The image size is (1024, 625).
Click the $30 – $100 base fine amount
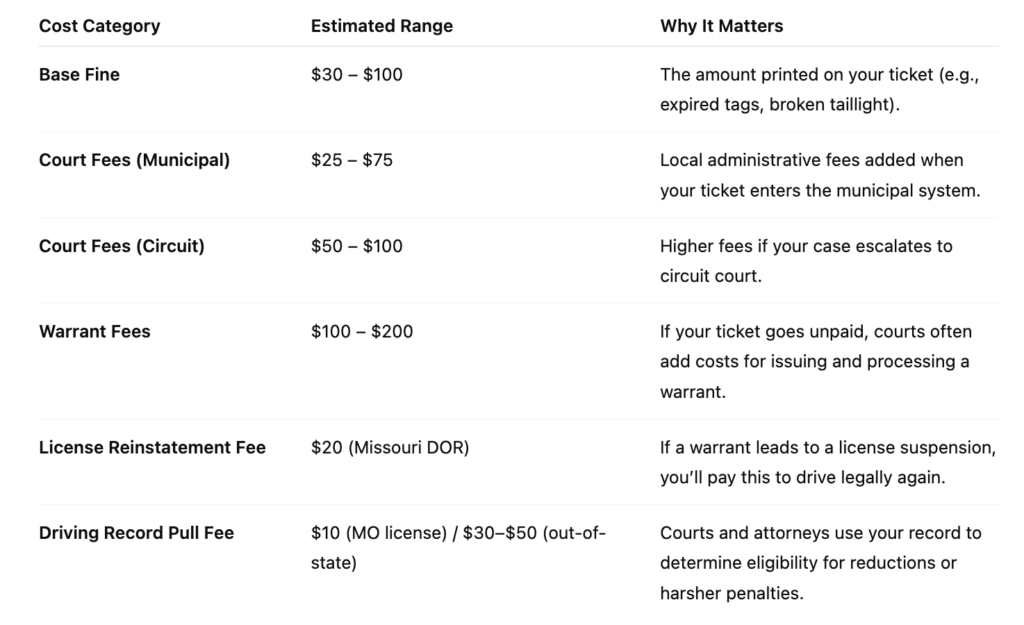point(357,74)
